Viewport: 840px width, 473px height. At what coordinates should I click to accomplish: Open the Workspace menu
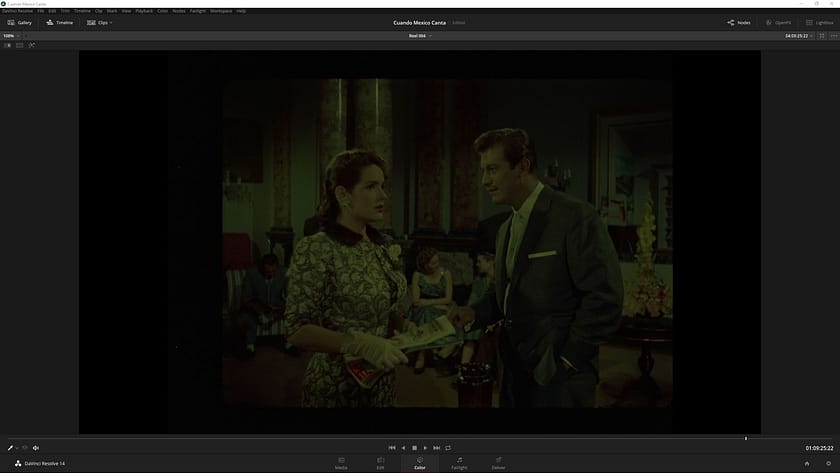pyautogui.click(x=221, y=11)
